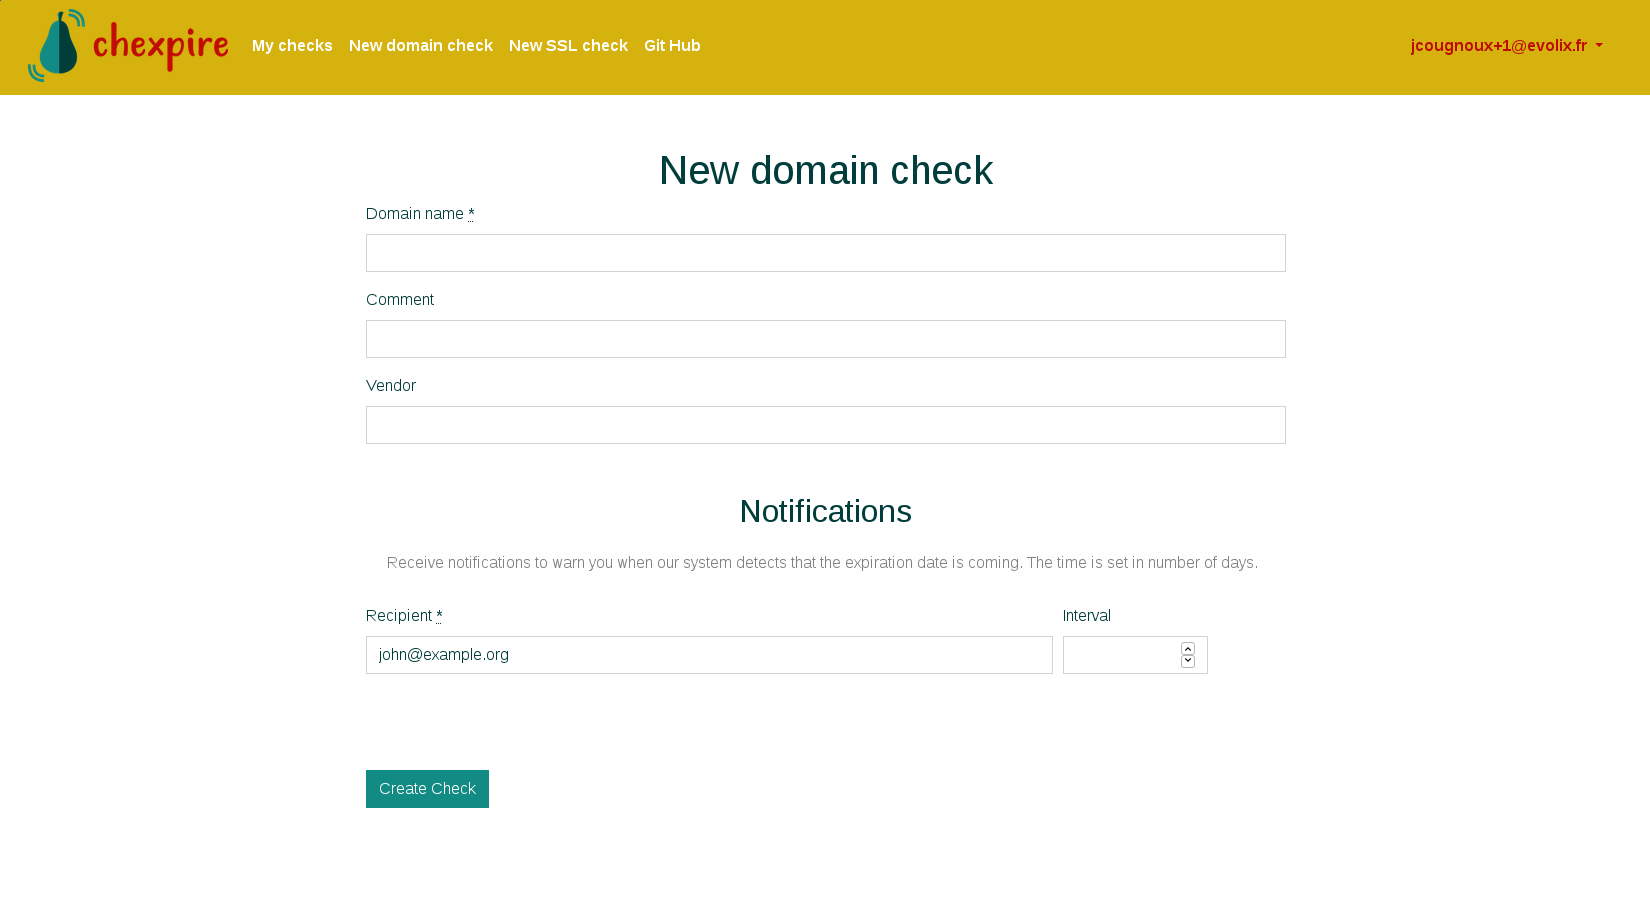The height and width of the screenshot is (915, 1650).
Task: Expand the caret next to the account email
Action: click(1599, 46)
